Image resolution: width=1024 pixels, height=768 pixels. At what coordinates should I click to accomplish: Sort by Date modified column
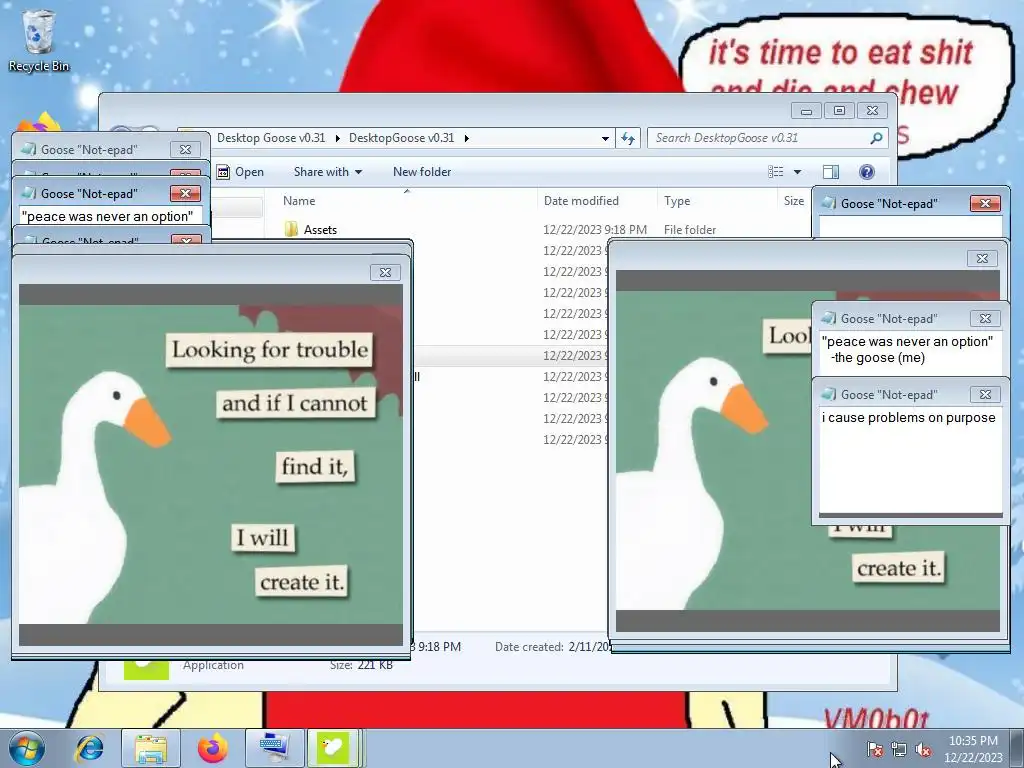581,200
